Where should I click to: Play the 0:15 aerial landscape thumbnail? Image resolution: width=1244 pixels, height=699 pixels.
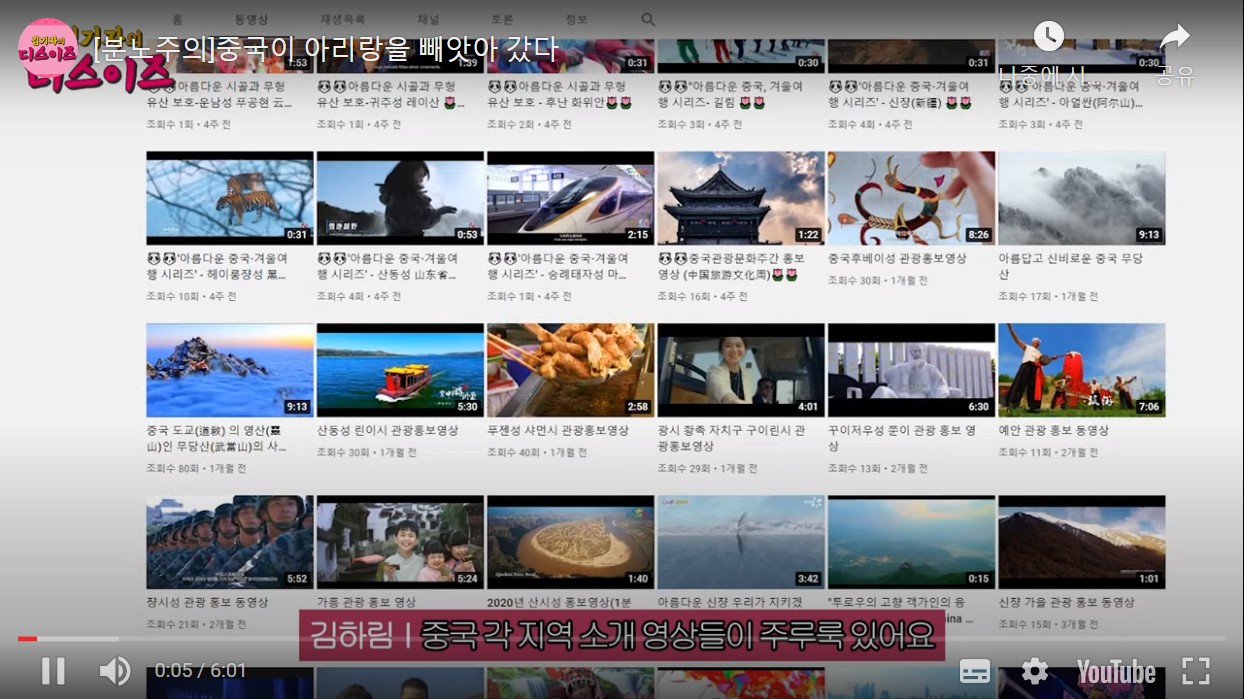(911, 542)
